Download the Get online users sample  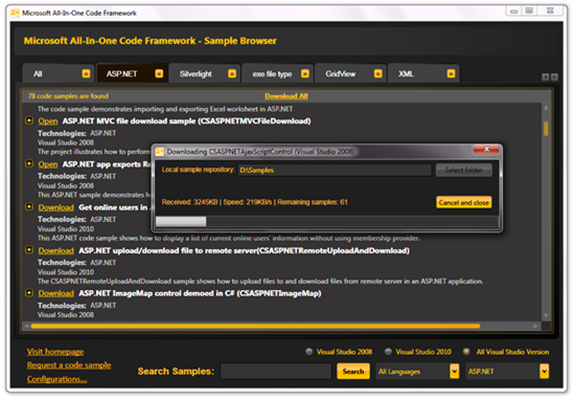coord(56,208)
